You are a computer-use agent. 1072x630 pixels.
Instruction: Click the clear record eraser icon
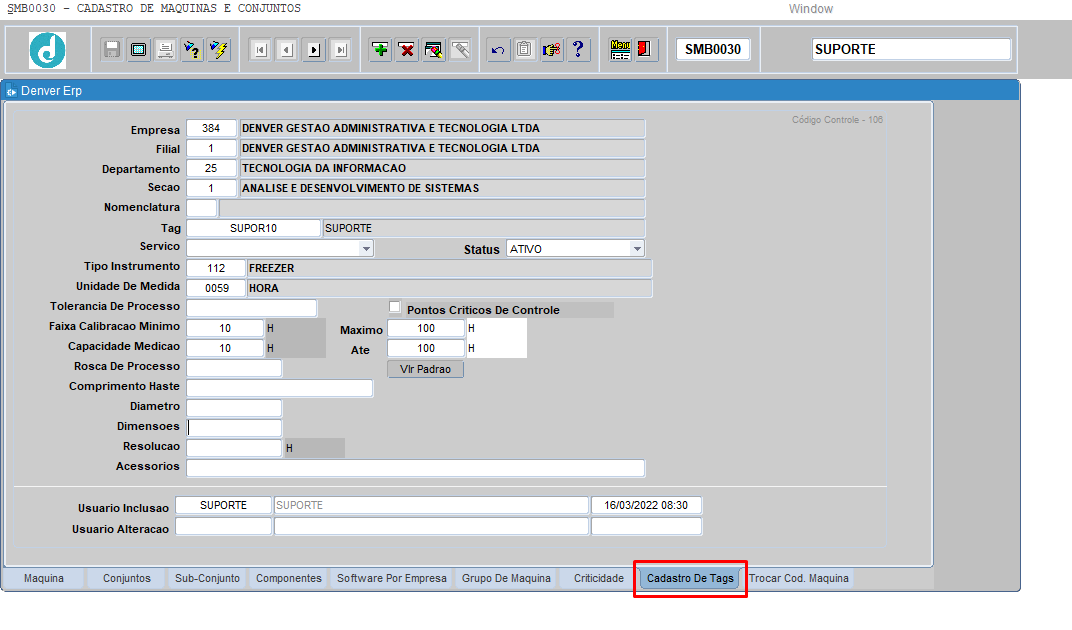pos(434,50)
